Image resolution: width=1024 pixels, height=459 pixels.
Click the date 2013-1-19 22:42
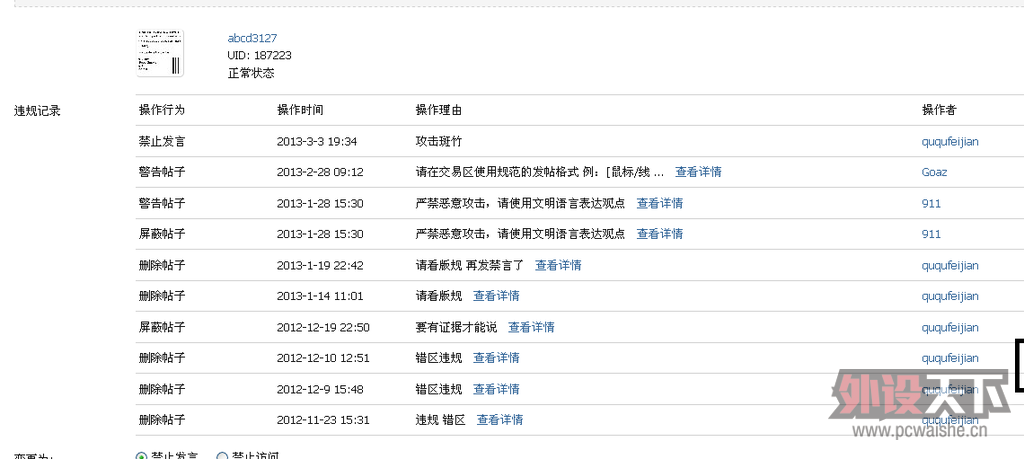[x=320, y=266]
